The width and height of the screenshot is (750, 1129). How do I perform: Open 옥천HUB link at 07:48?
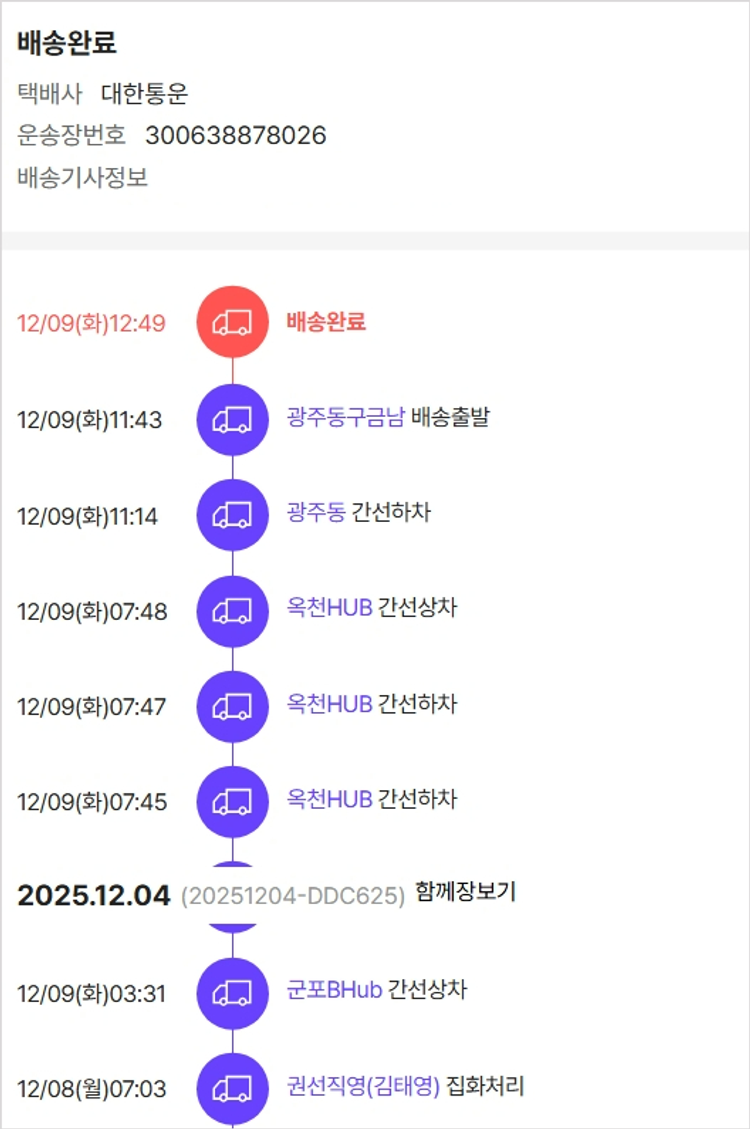pyautogui.click(x=329, y=608)
